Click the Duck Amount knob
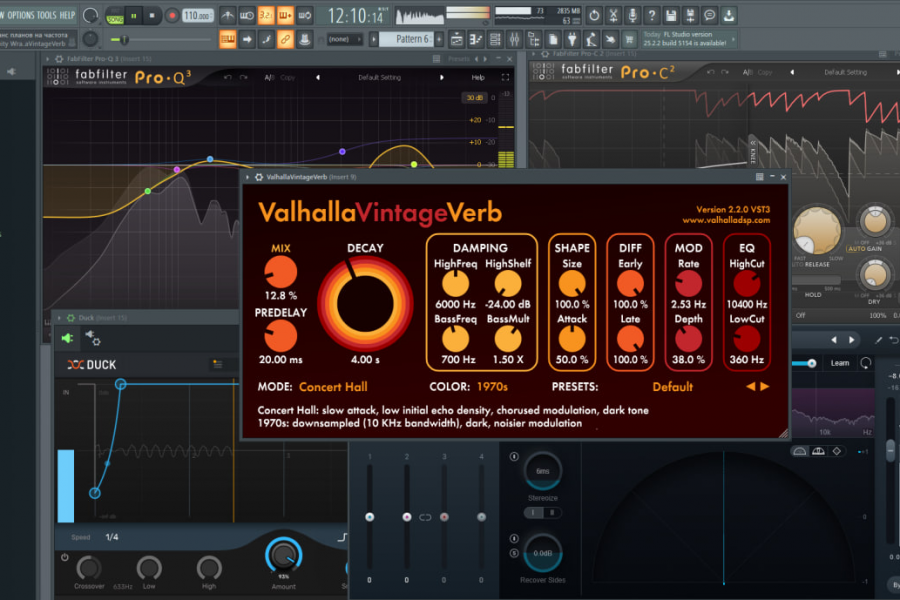 284,556
